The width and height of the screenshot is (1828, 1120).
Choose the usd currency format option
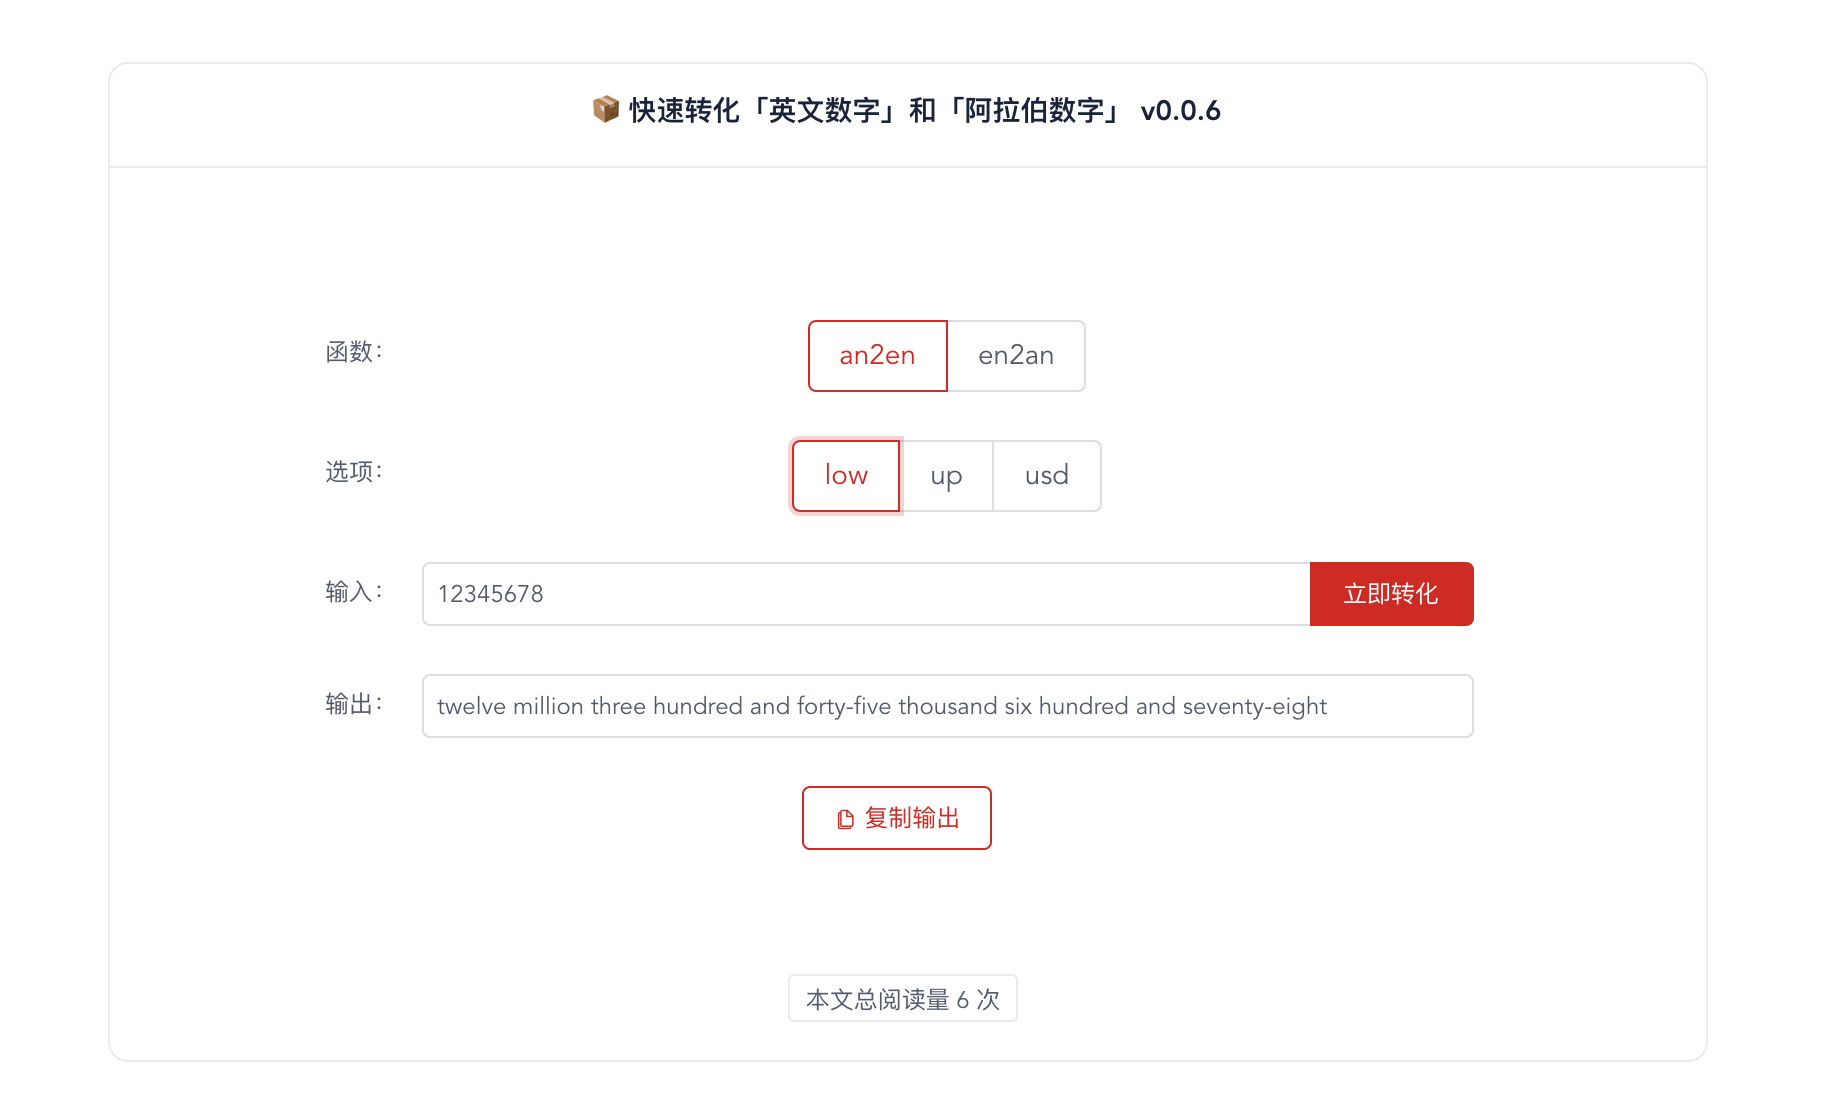pyautogui.click(x=1046, y=476)
